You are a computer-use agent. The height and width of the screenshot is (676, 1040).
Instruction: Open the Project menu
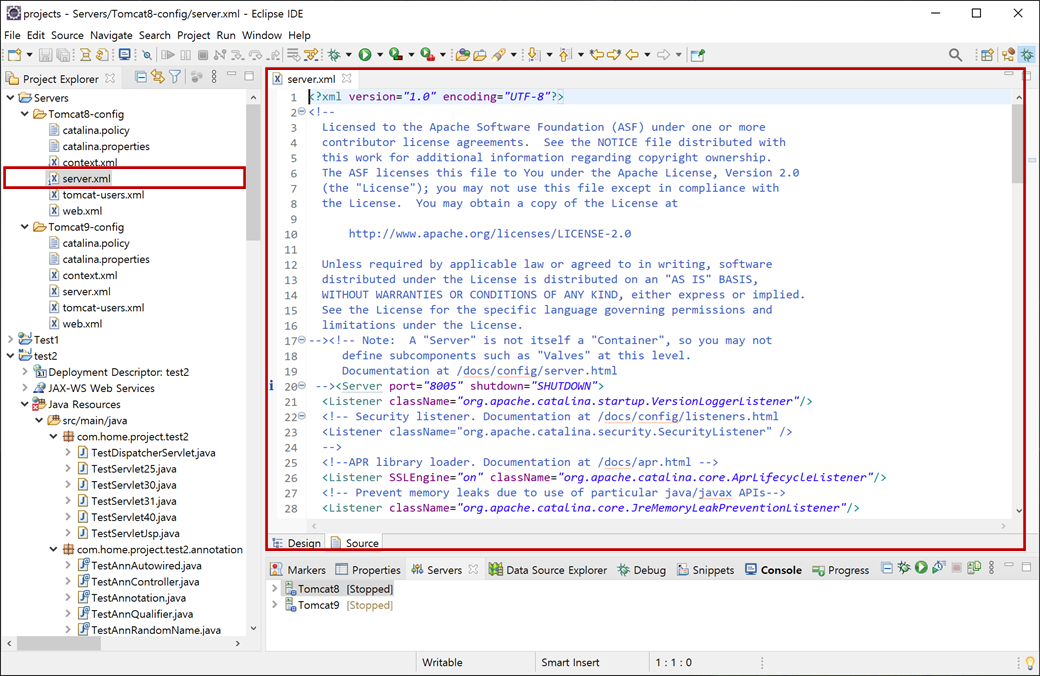coord(194,35)
